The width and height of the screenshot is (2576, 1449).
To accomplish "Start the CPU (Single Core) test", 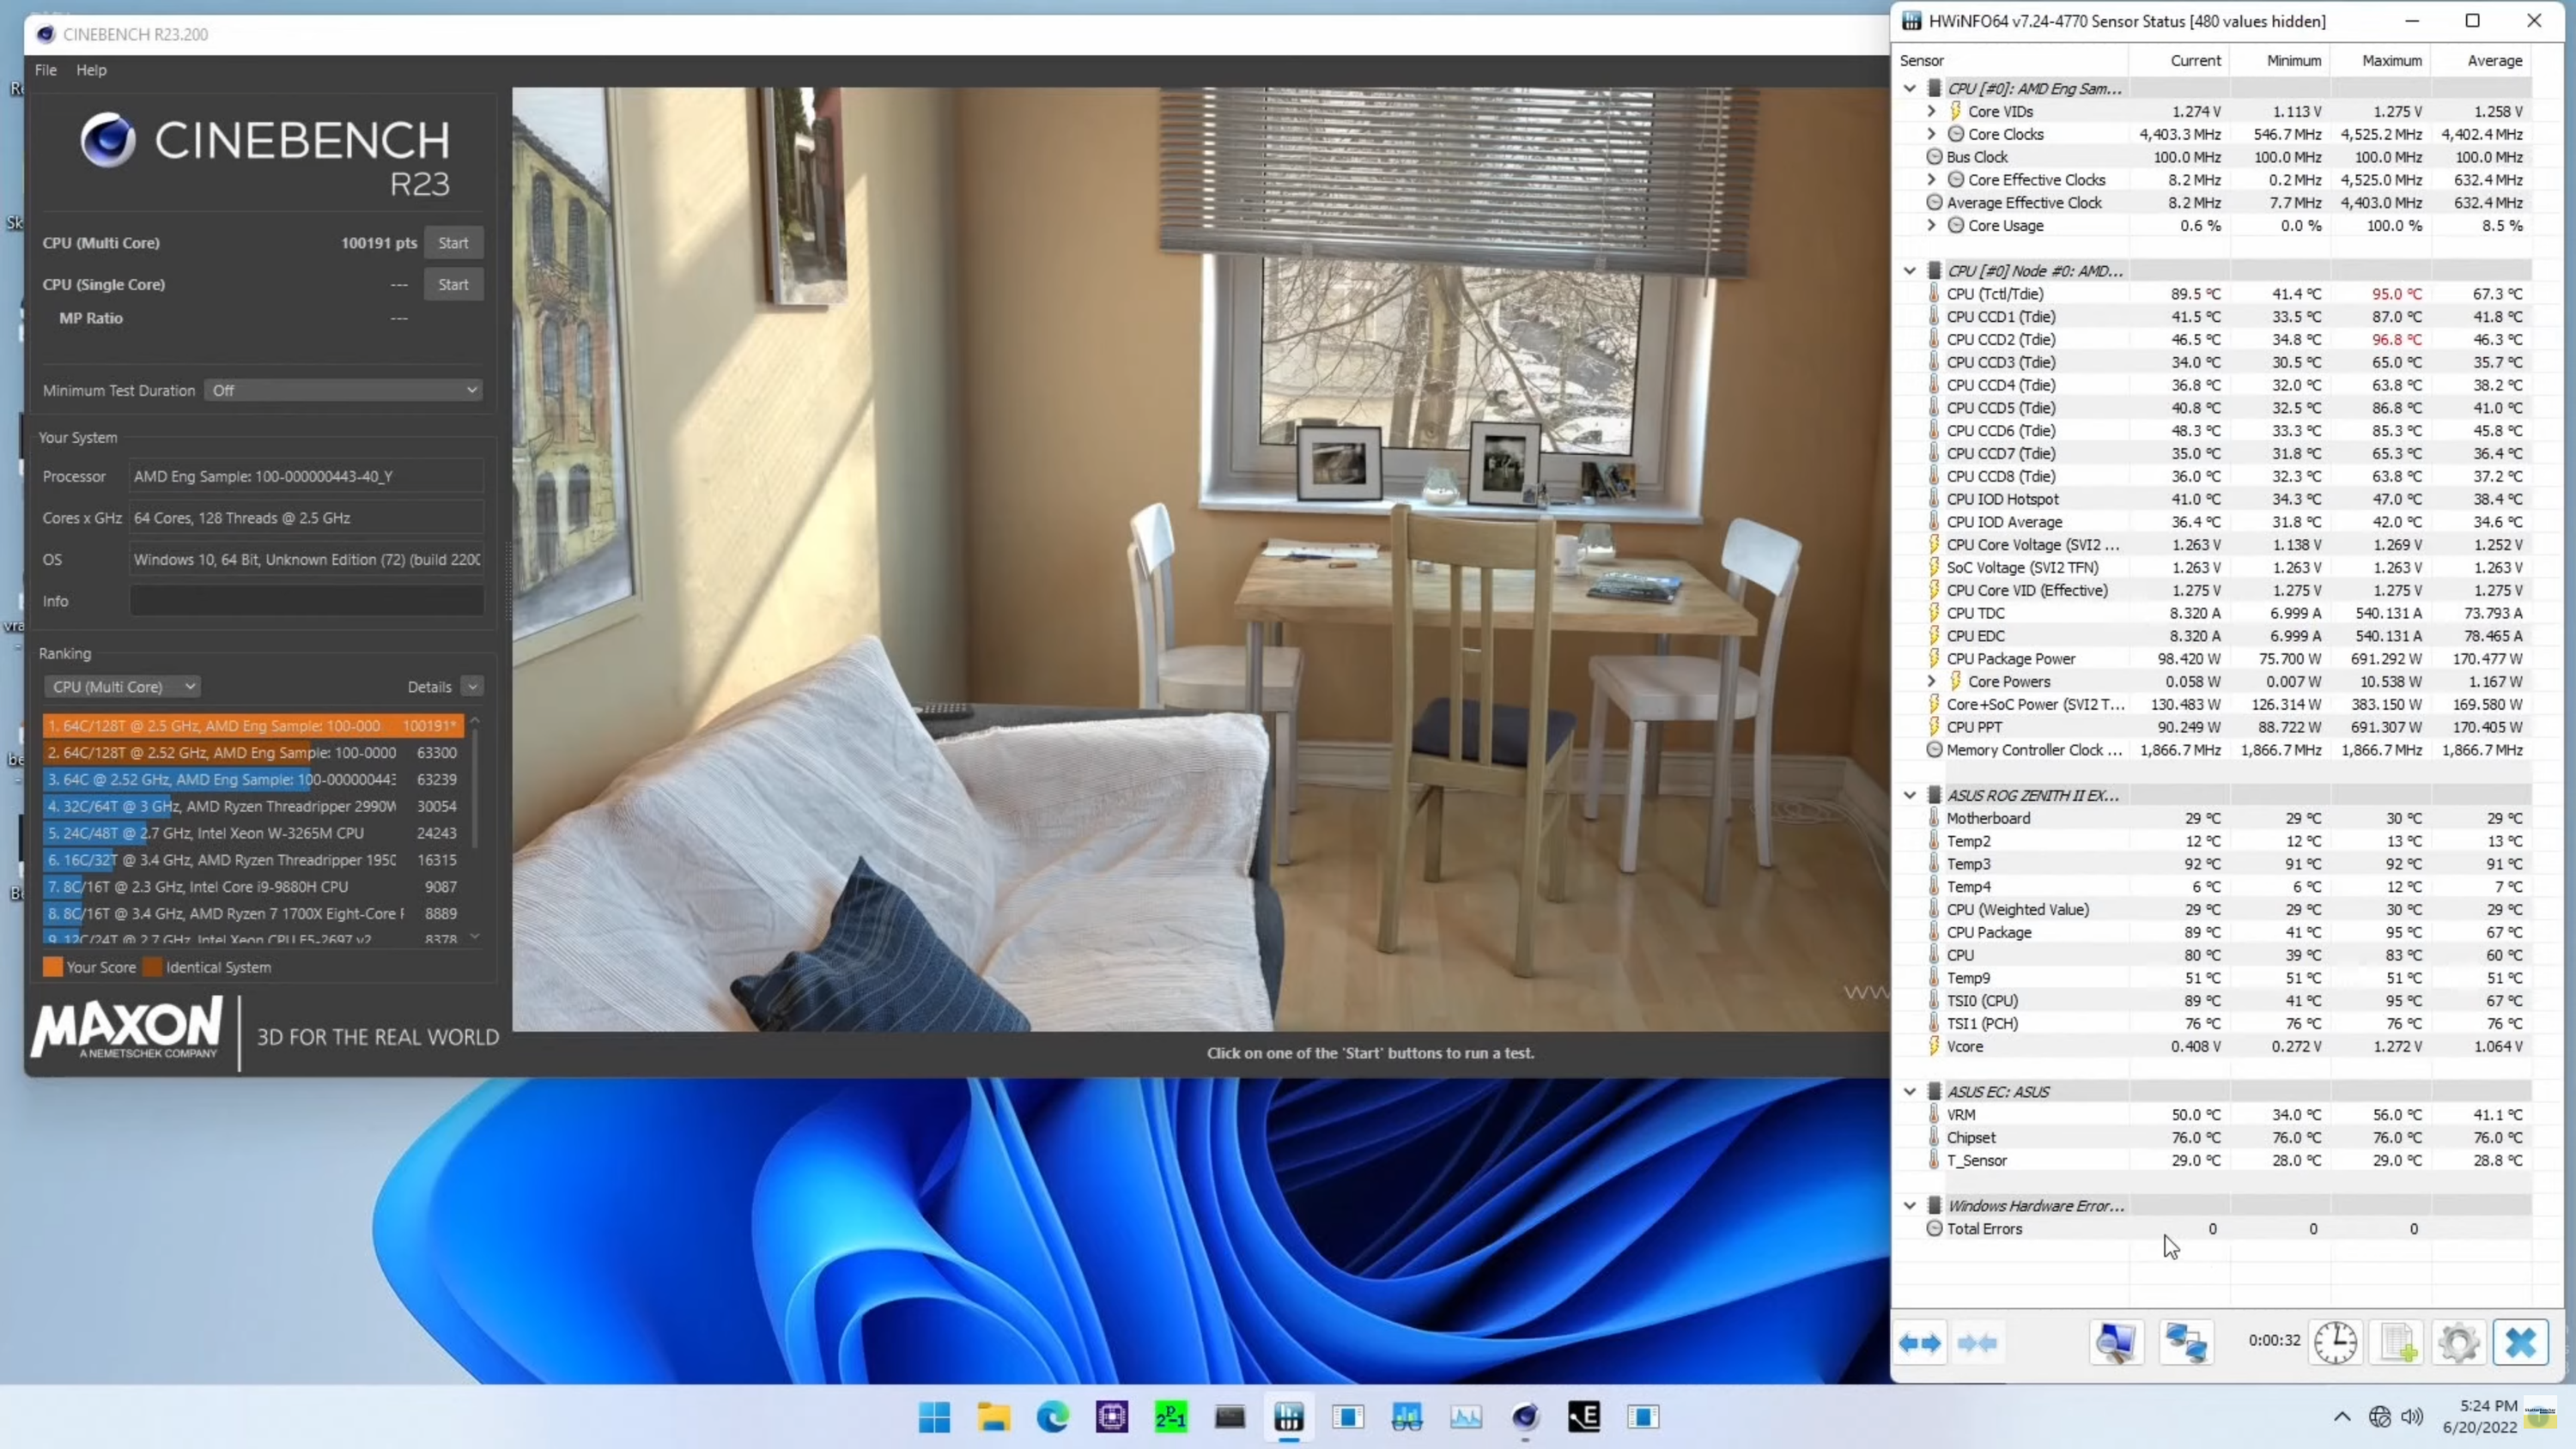I will click(x=453, y=285).
